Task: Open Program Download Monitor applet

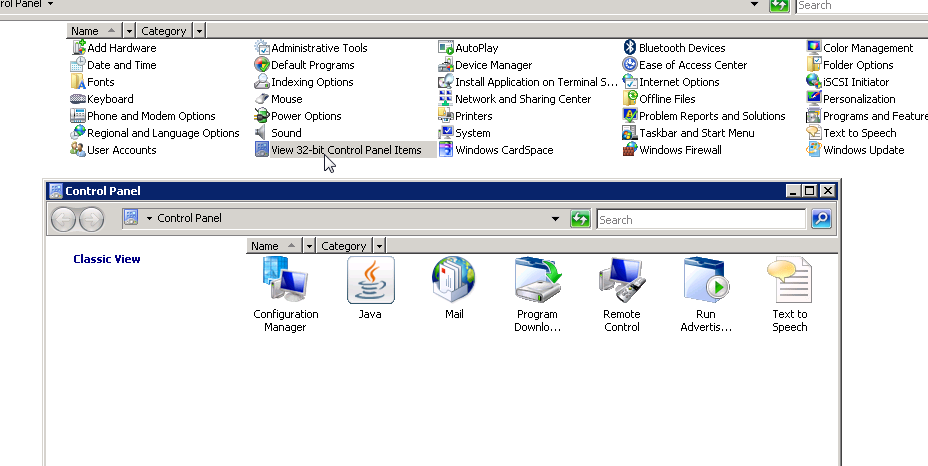Action: click(537, 294)
